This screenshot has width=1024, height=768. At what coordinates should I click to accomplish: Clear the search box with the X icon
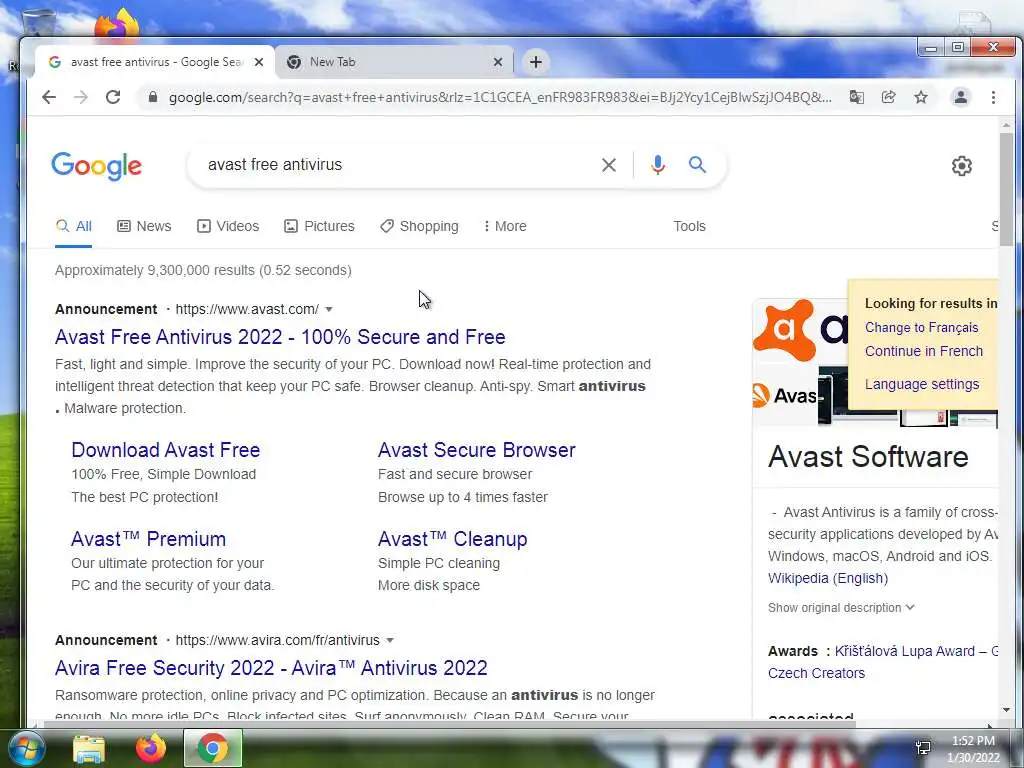click(609, 165)
